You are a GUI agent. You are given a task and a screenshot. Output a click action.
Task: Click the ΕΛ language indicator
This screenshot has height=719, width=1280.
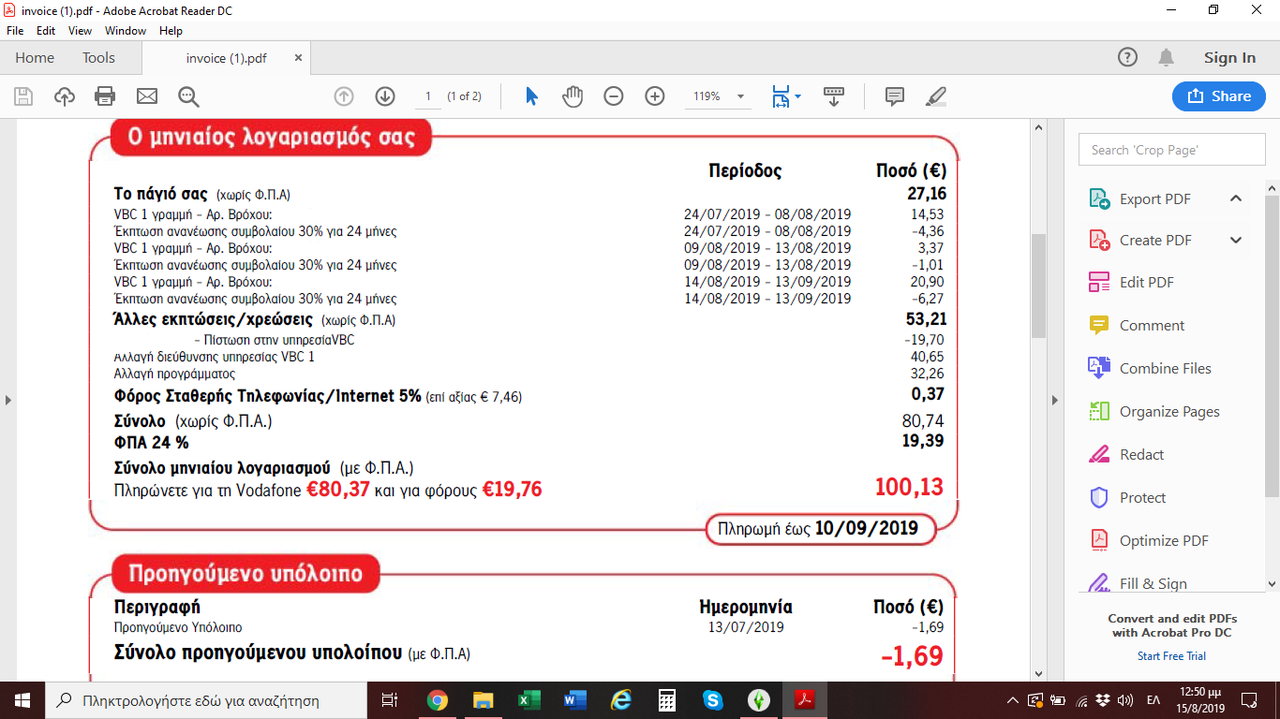(1153, 700)
